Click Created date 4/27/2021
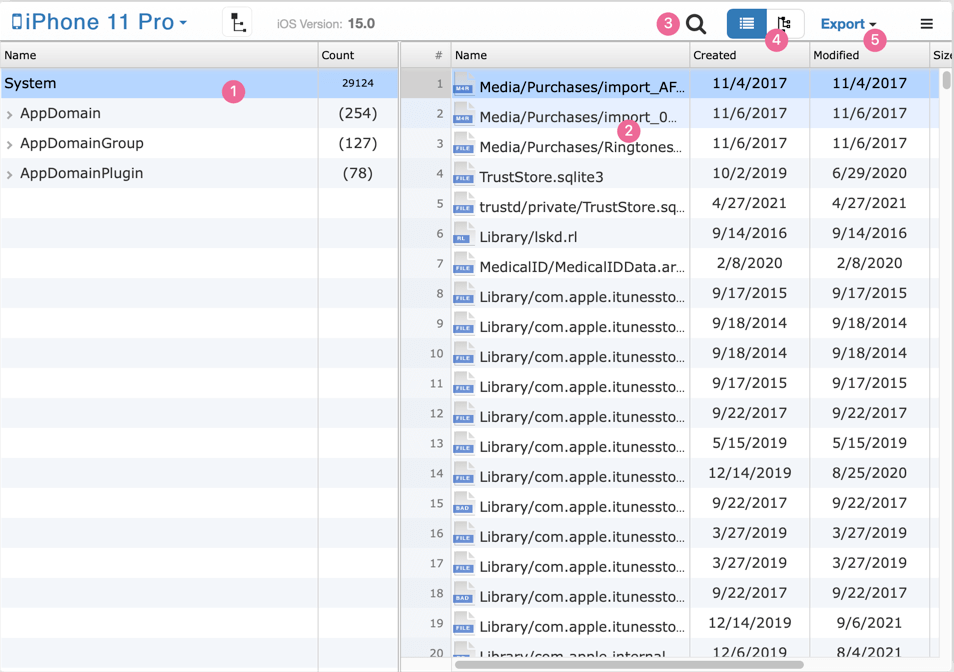 click(750, 203)
